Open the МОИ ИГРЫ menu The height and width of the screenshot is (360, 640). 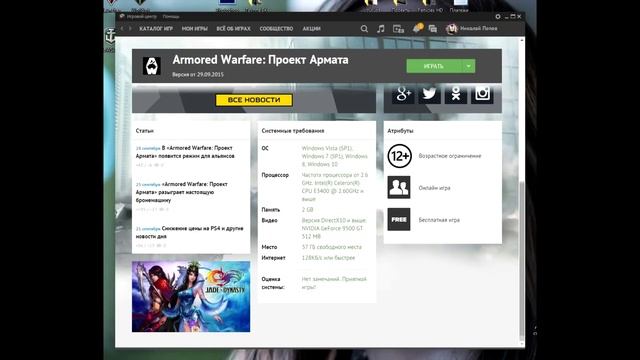coord(195,29)
